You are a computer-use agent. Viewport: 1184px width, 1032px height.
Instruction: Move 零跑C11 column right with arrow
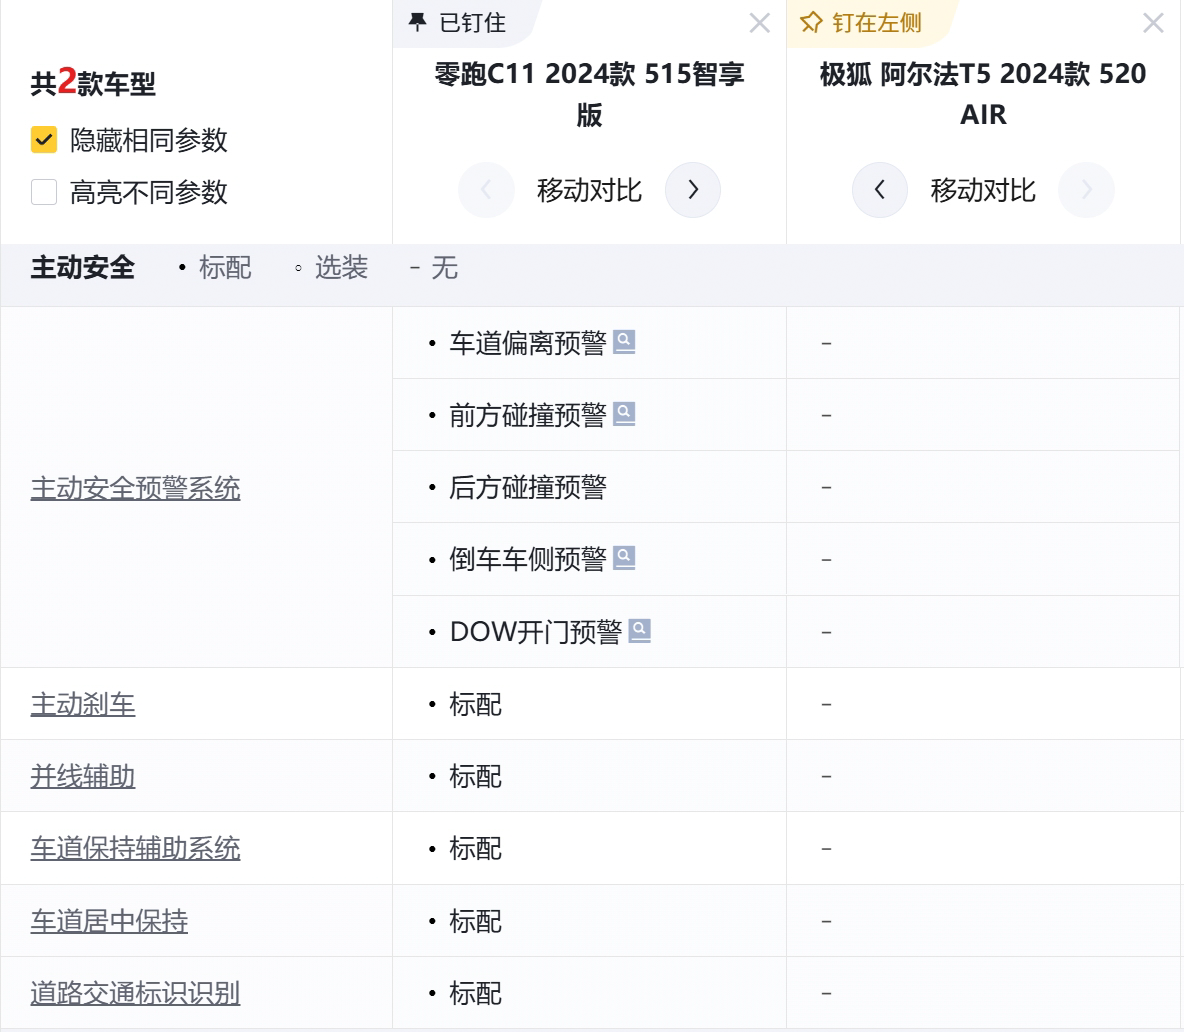[692, 189]
